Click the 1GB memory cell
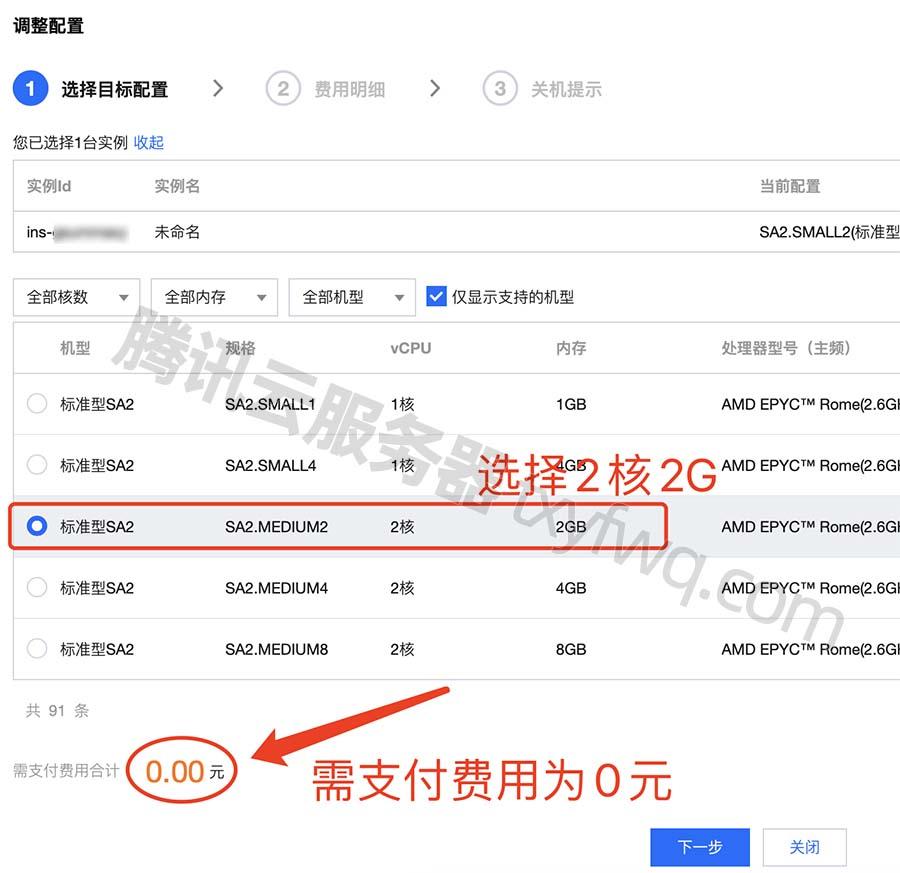 point(571,404)
